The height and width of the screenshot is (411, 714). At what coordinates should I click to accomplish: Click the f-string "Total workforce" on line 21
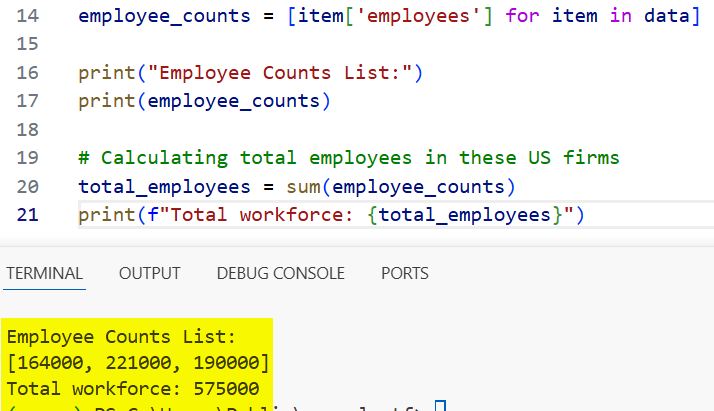[x=361, y=215]
